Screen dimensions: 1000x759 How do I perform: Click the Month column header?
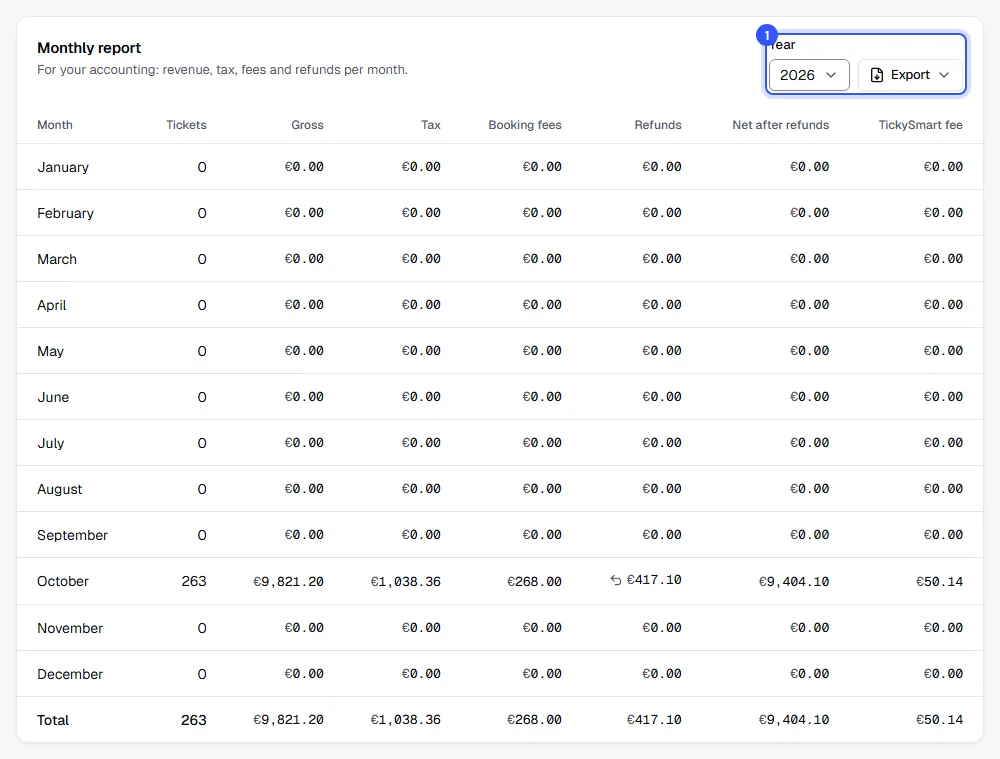(x=55, y=125)
